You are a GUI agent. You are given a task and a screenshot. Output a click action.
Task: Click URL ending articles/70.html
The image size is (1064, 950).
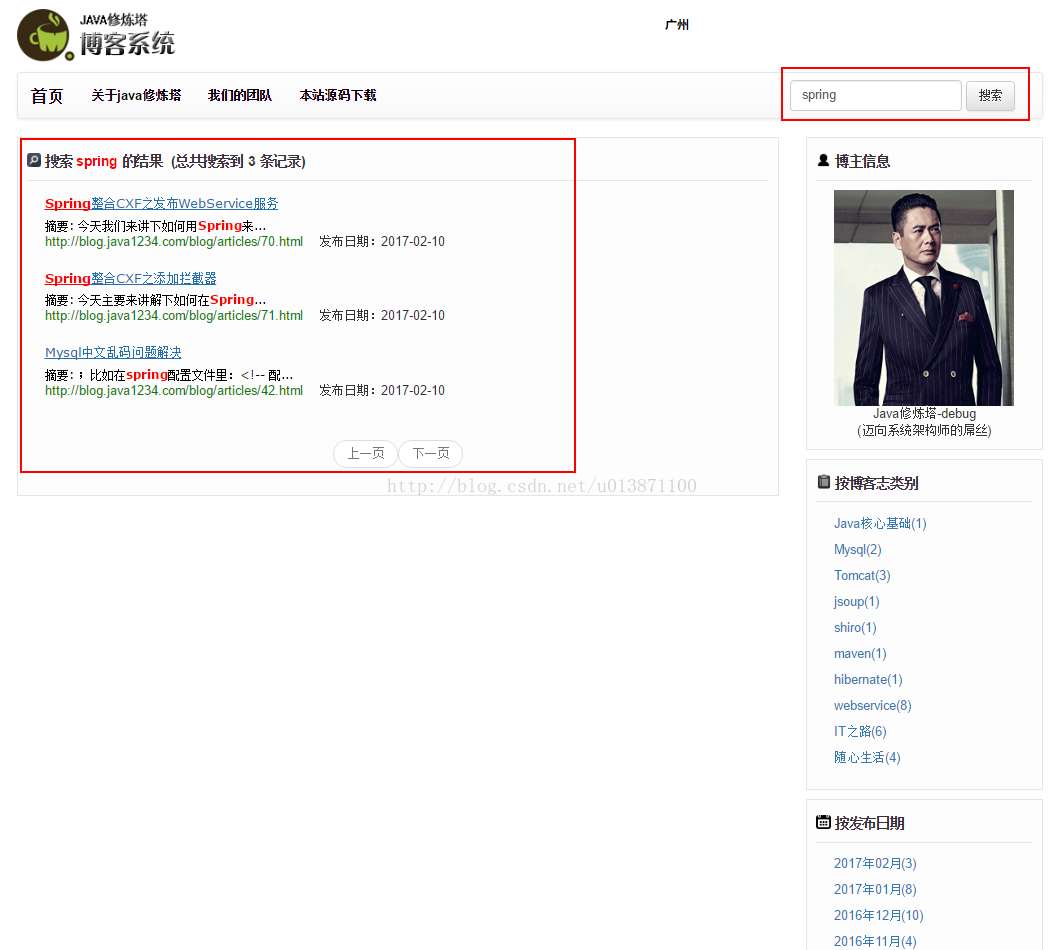[174, 242]
